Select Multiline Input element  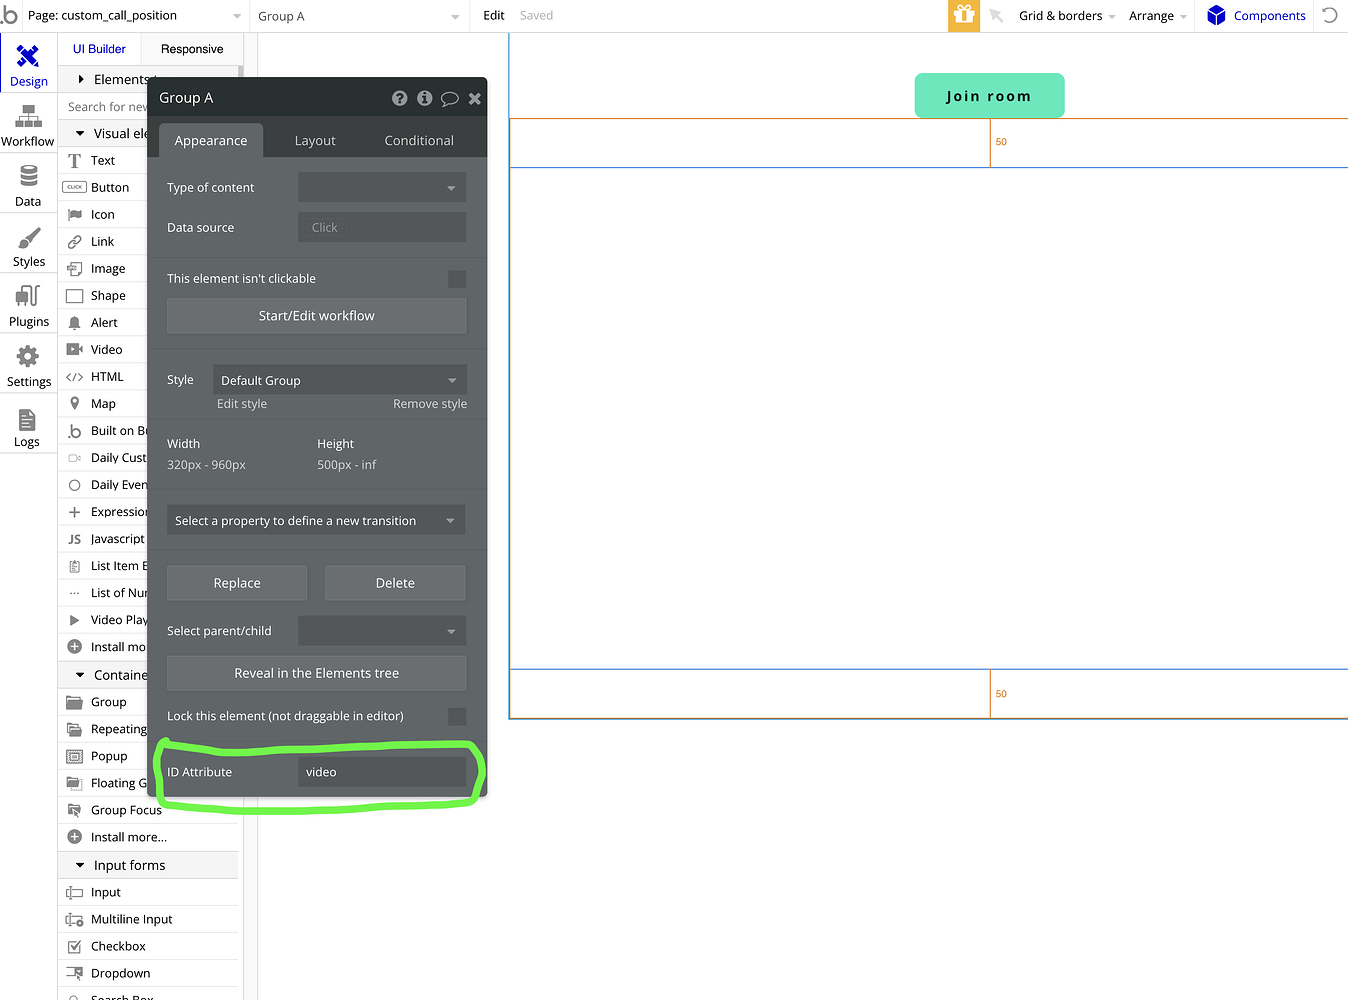132,919
